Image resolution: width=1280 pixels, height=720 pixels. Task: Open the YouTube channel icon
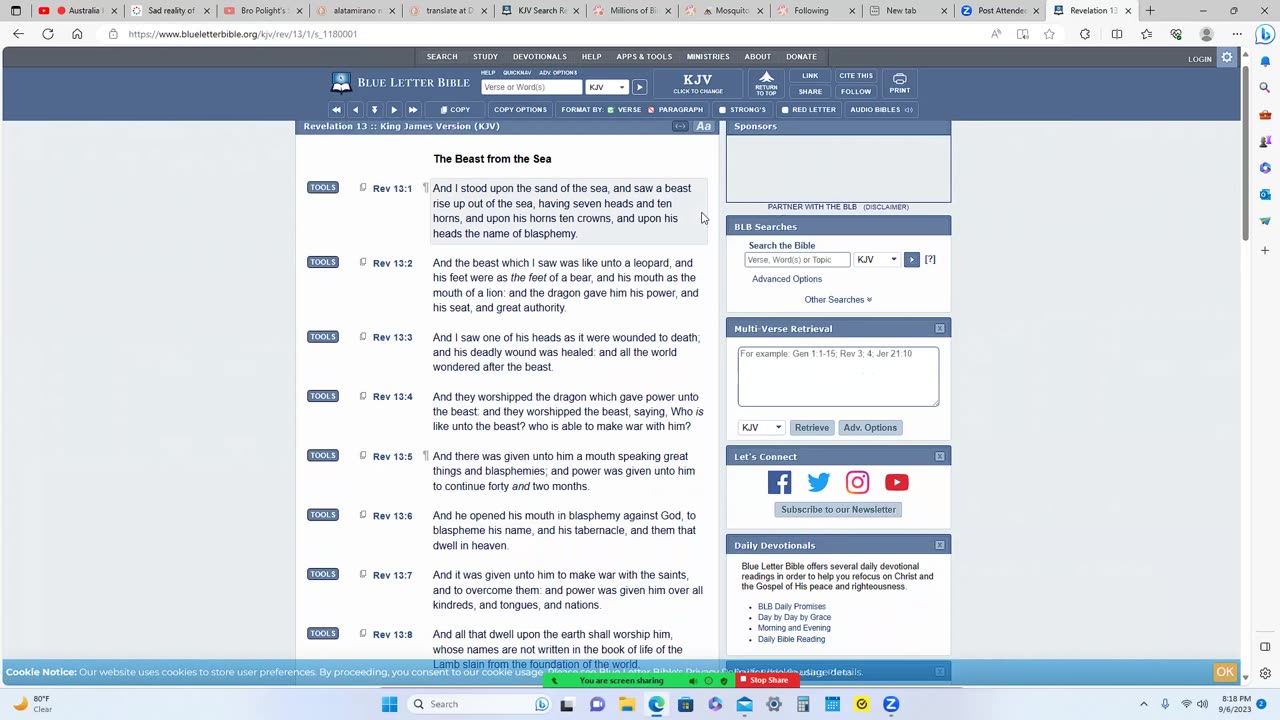pyautogui.click(x=896, y=482)
